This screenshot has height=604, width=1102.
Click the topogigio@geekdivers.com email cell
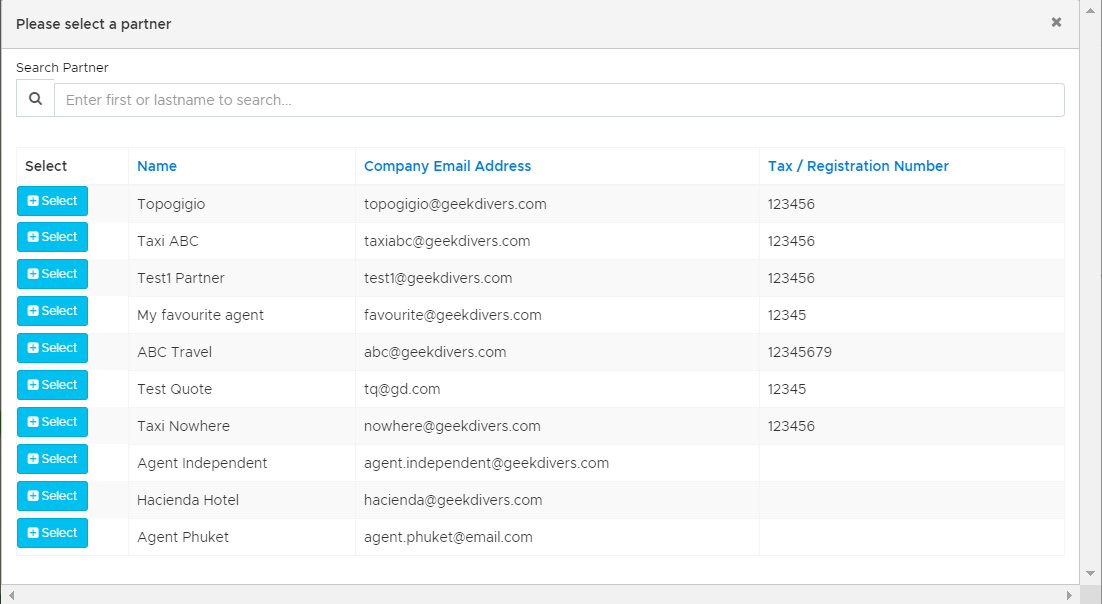click(557, 204)
